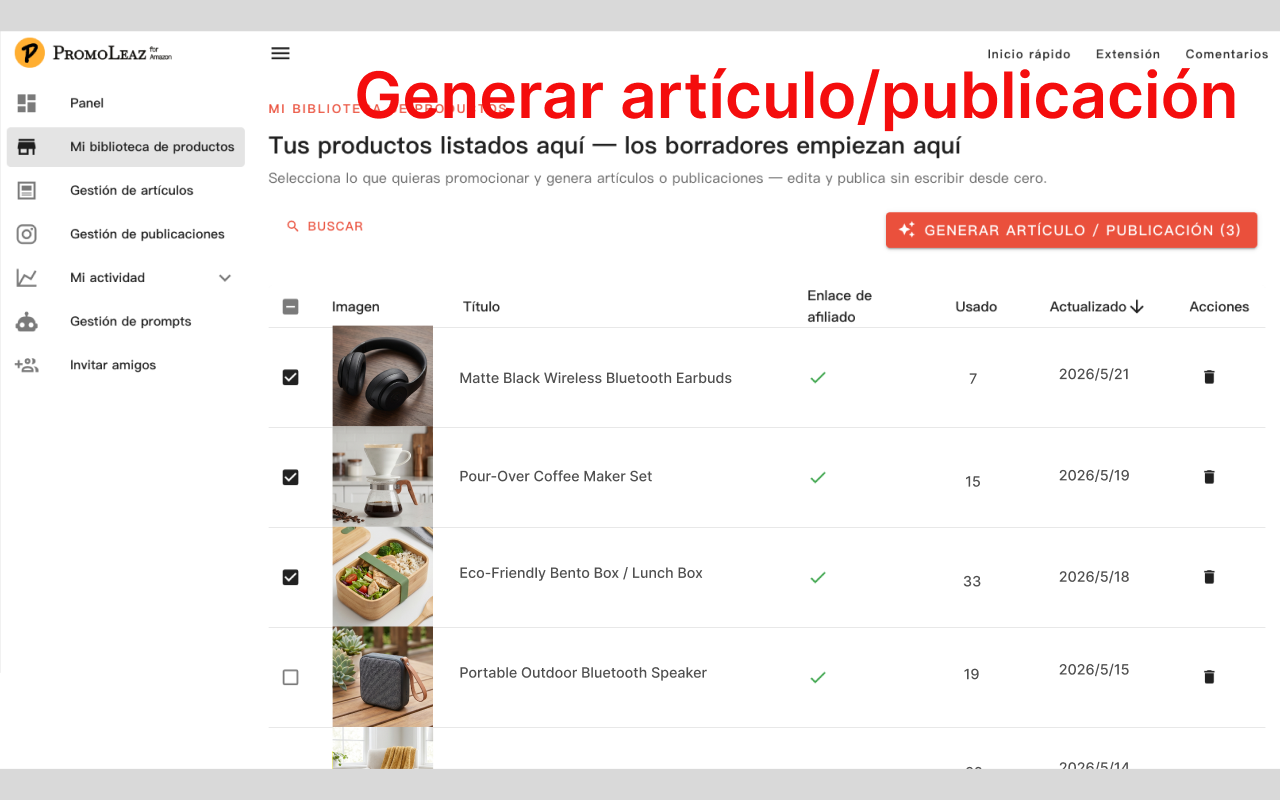
Task: Select title Eco-Friendly Bento Box / Lunch Box
Action: coord(580,573)
